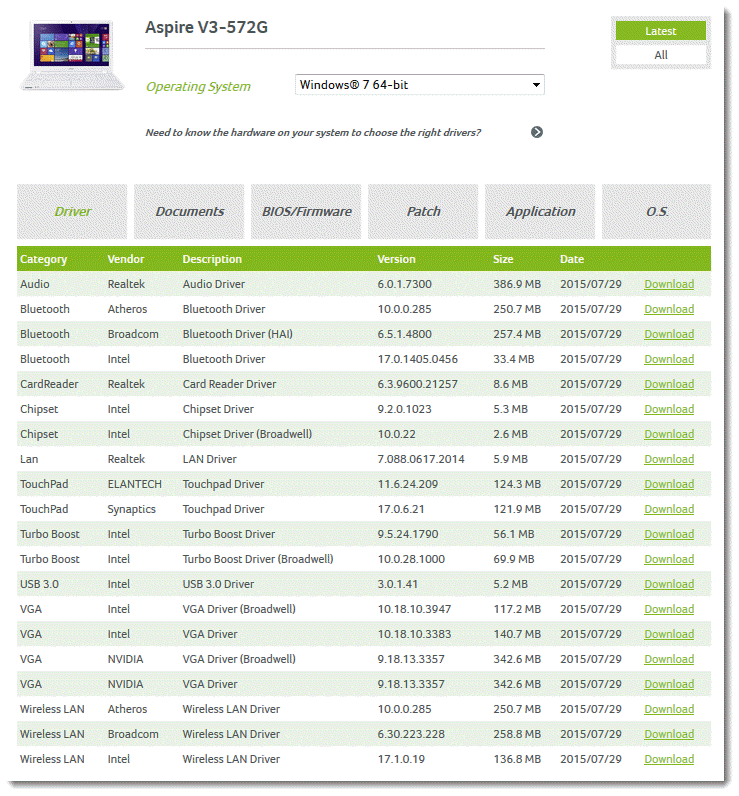
Task: Download Intel VGA Driver version 10.18.10.3383
Action: tap(669, 634)
